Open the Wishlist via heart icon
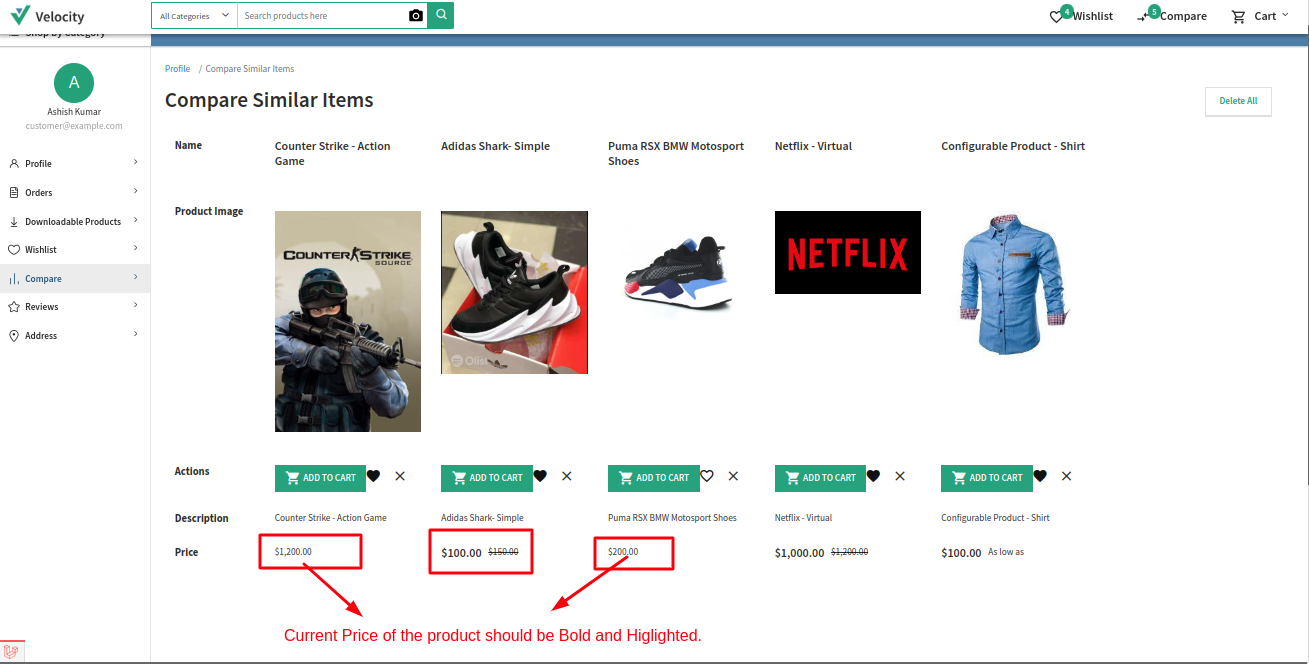Screen dimensions: 1309x664 click(x=1055, y=16)
